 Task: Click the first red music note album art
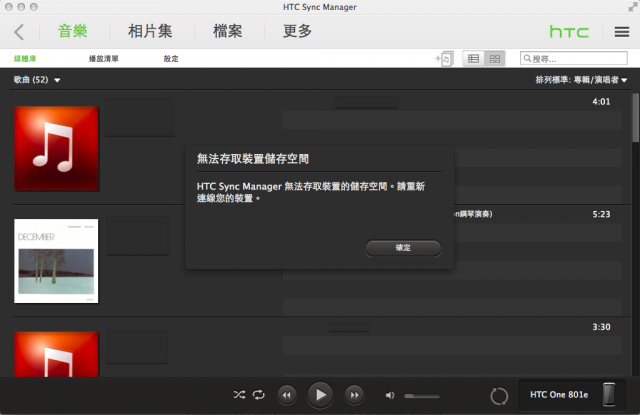tap(56, 149)
